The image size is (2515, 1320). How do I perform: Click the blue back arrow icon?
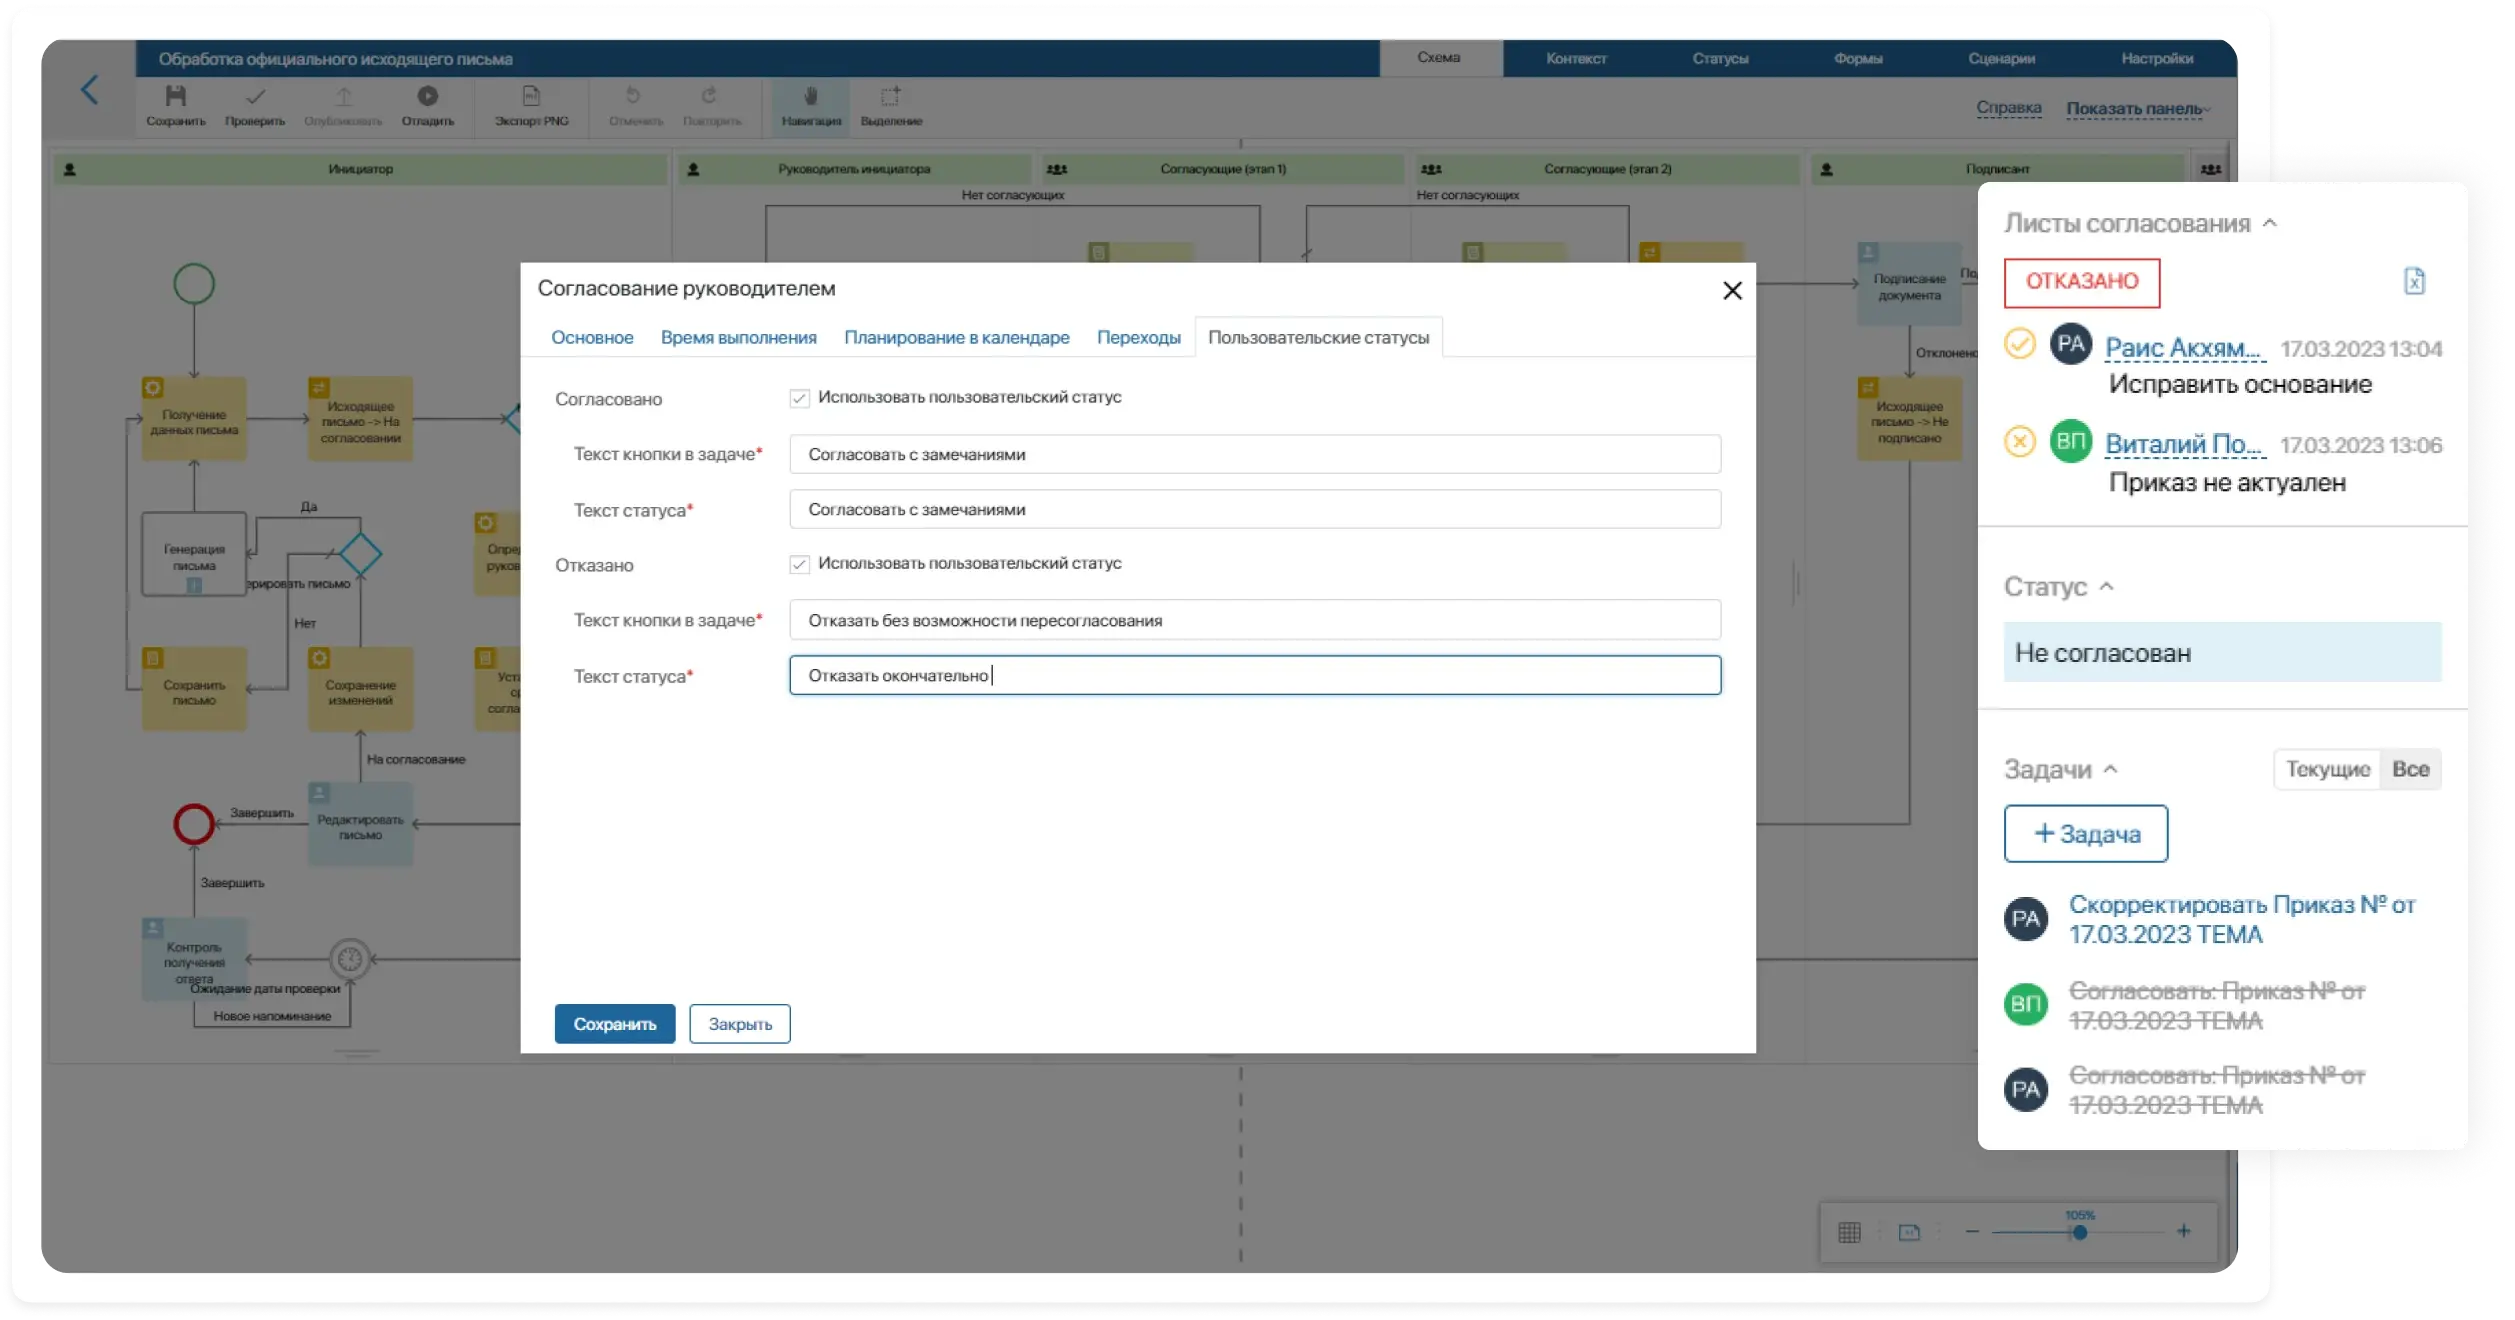coord(90,90)
